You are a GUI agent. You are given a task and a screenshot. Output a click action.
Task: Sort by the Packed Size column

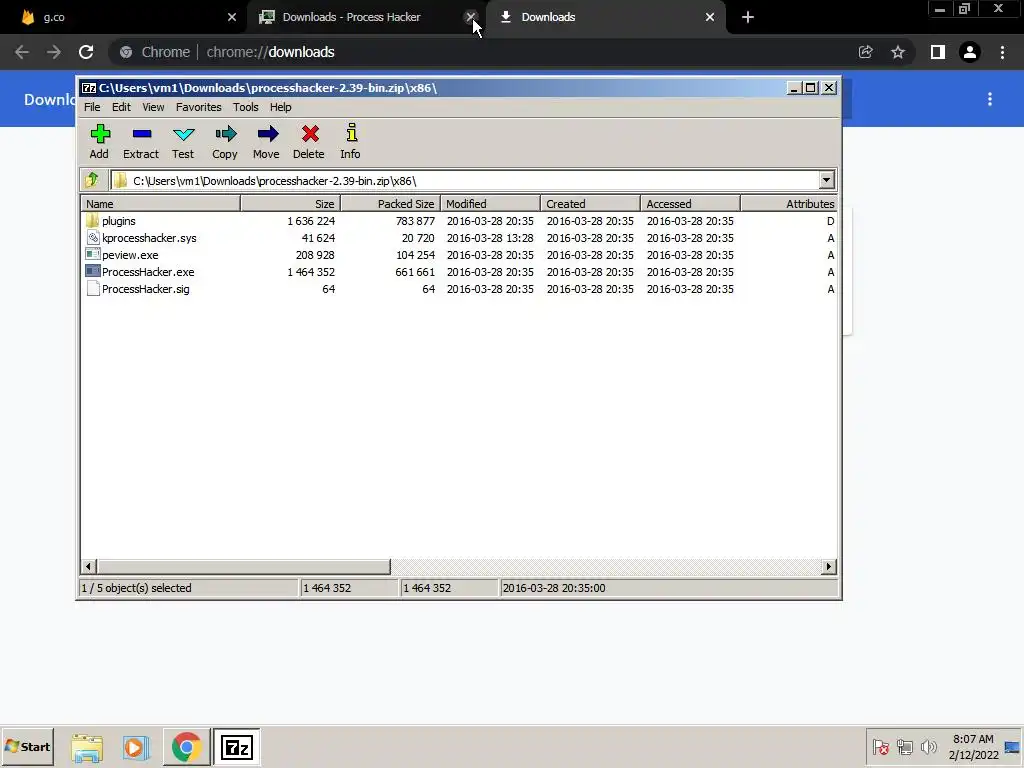[391, 204]
